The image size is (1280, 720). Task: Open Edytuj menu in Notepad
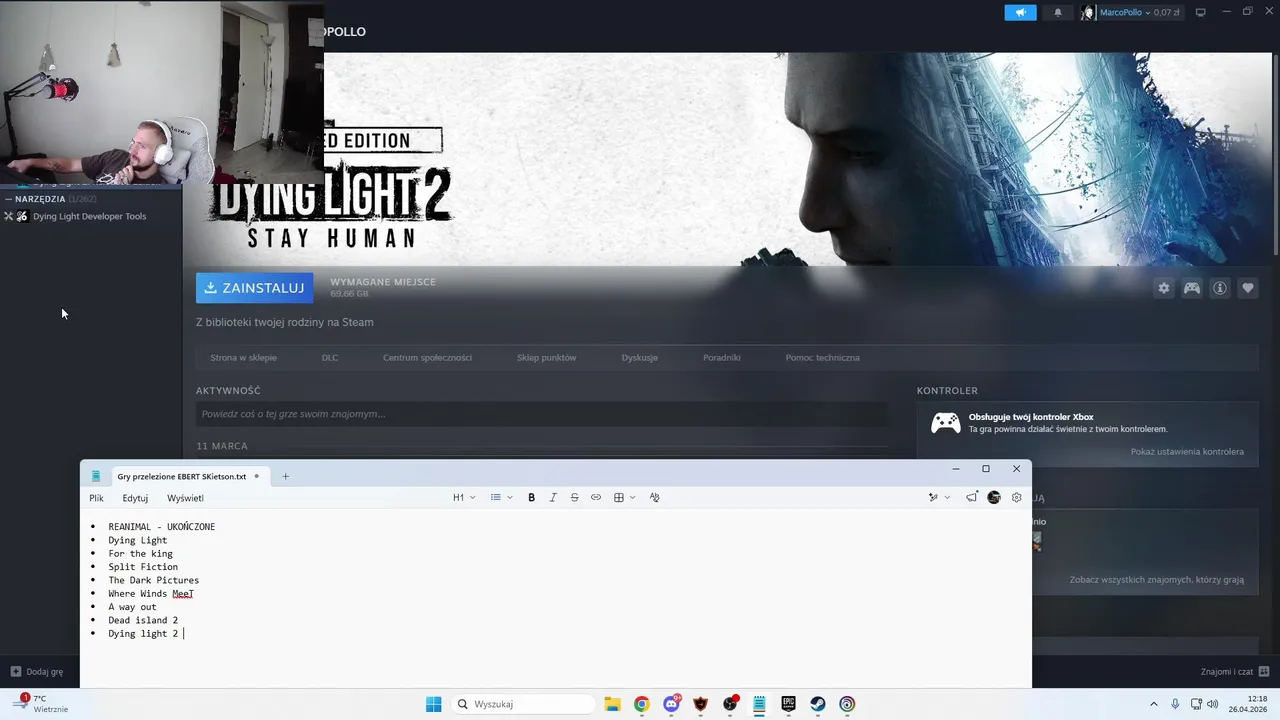[135, 498]
